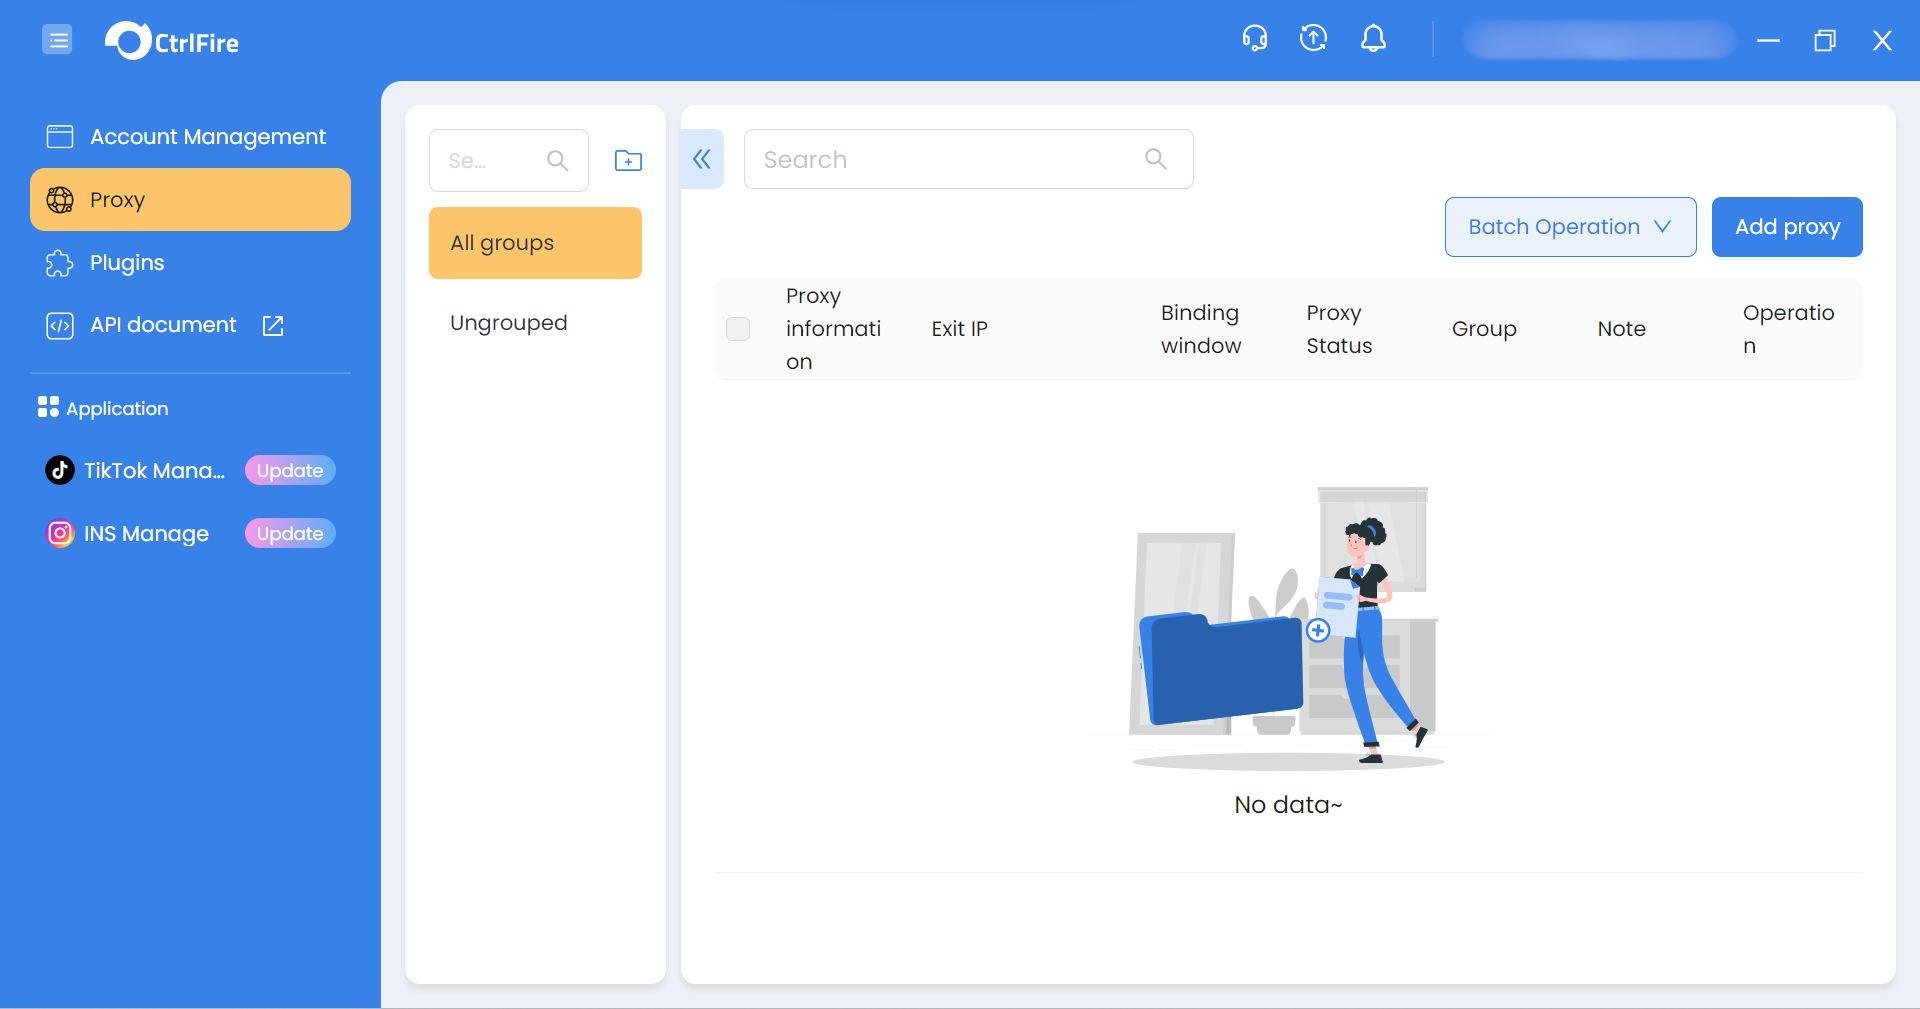
Task: Click magnifier icon in group search box
Action: click(x=557, y=160)
